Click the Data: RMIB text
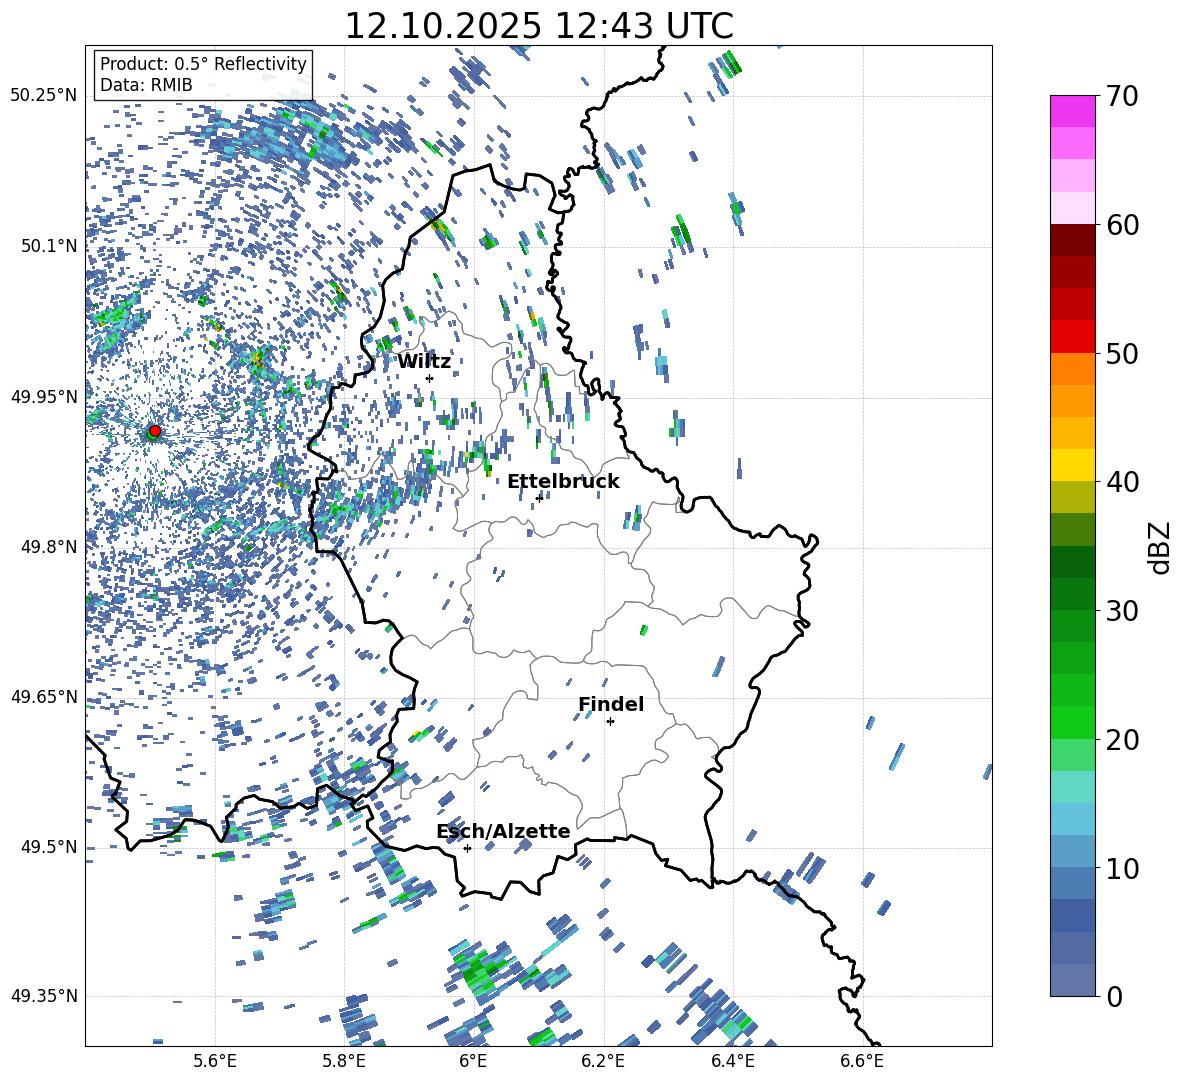1184x1081 pixels. click(x=146, y=85)
